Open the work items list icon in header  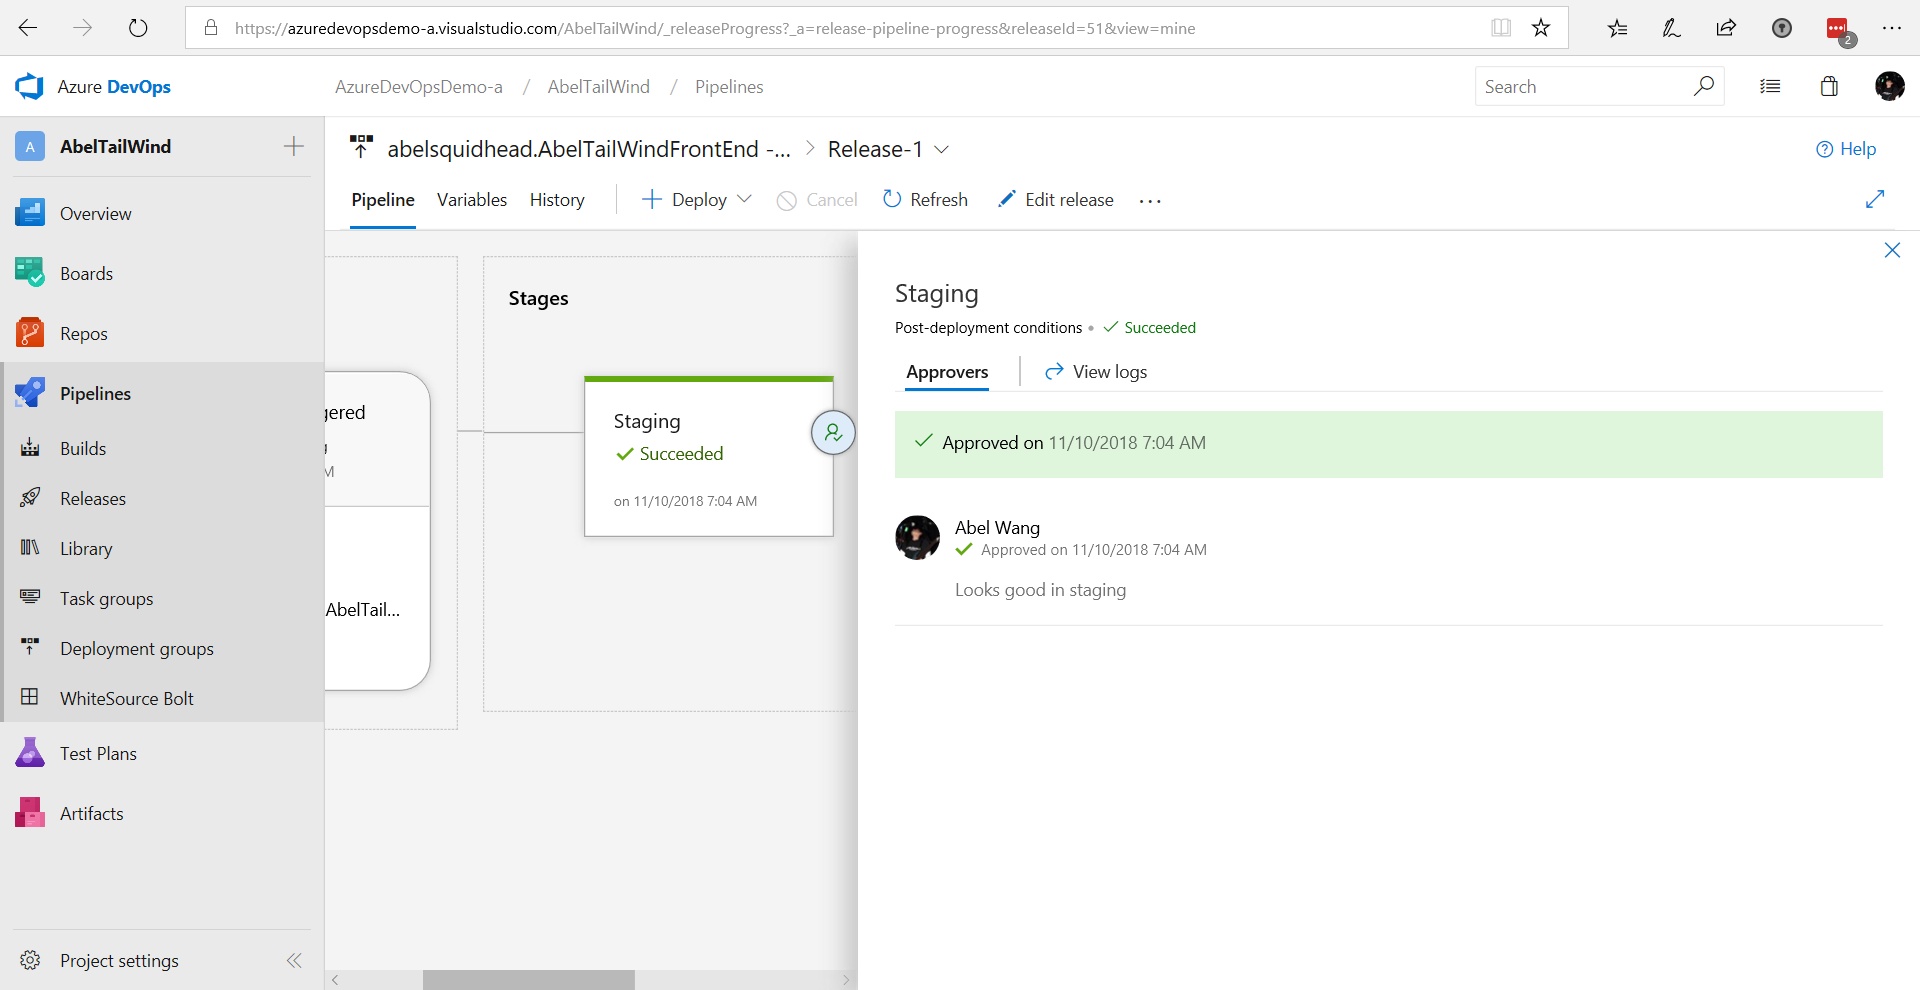tap(1770, 87)
